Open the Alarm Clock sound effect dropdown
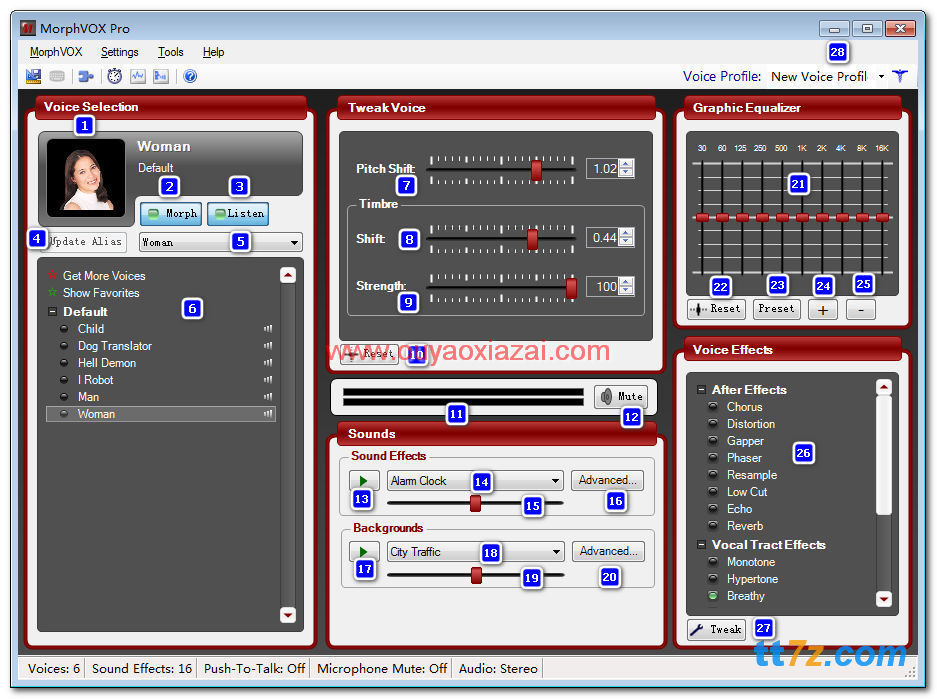Screen dimensions: 937x699 pyautogui.click(x=555, y=480)
